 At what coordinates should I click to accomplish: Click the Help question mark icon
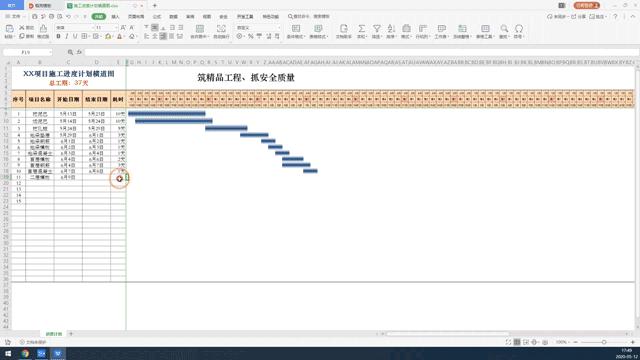pos(615,16)
